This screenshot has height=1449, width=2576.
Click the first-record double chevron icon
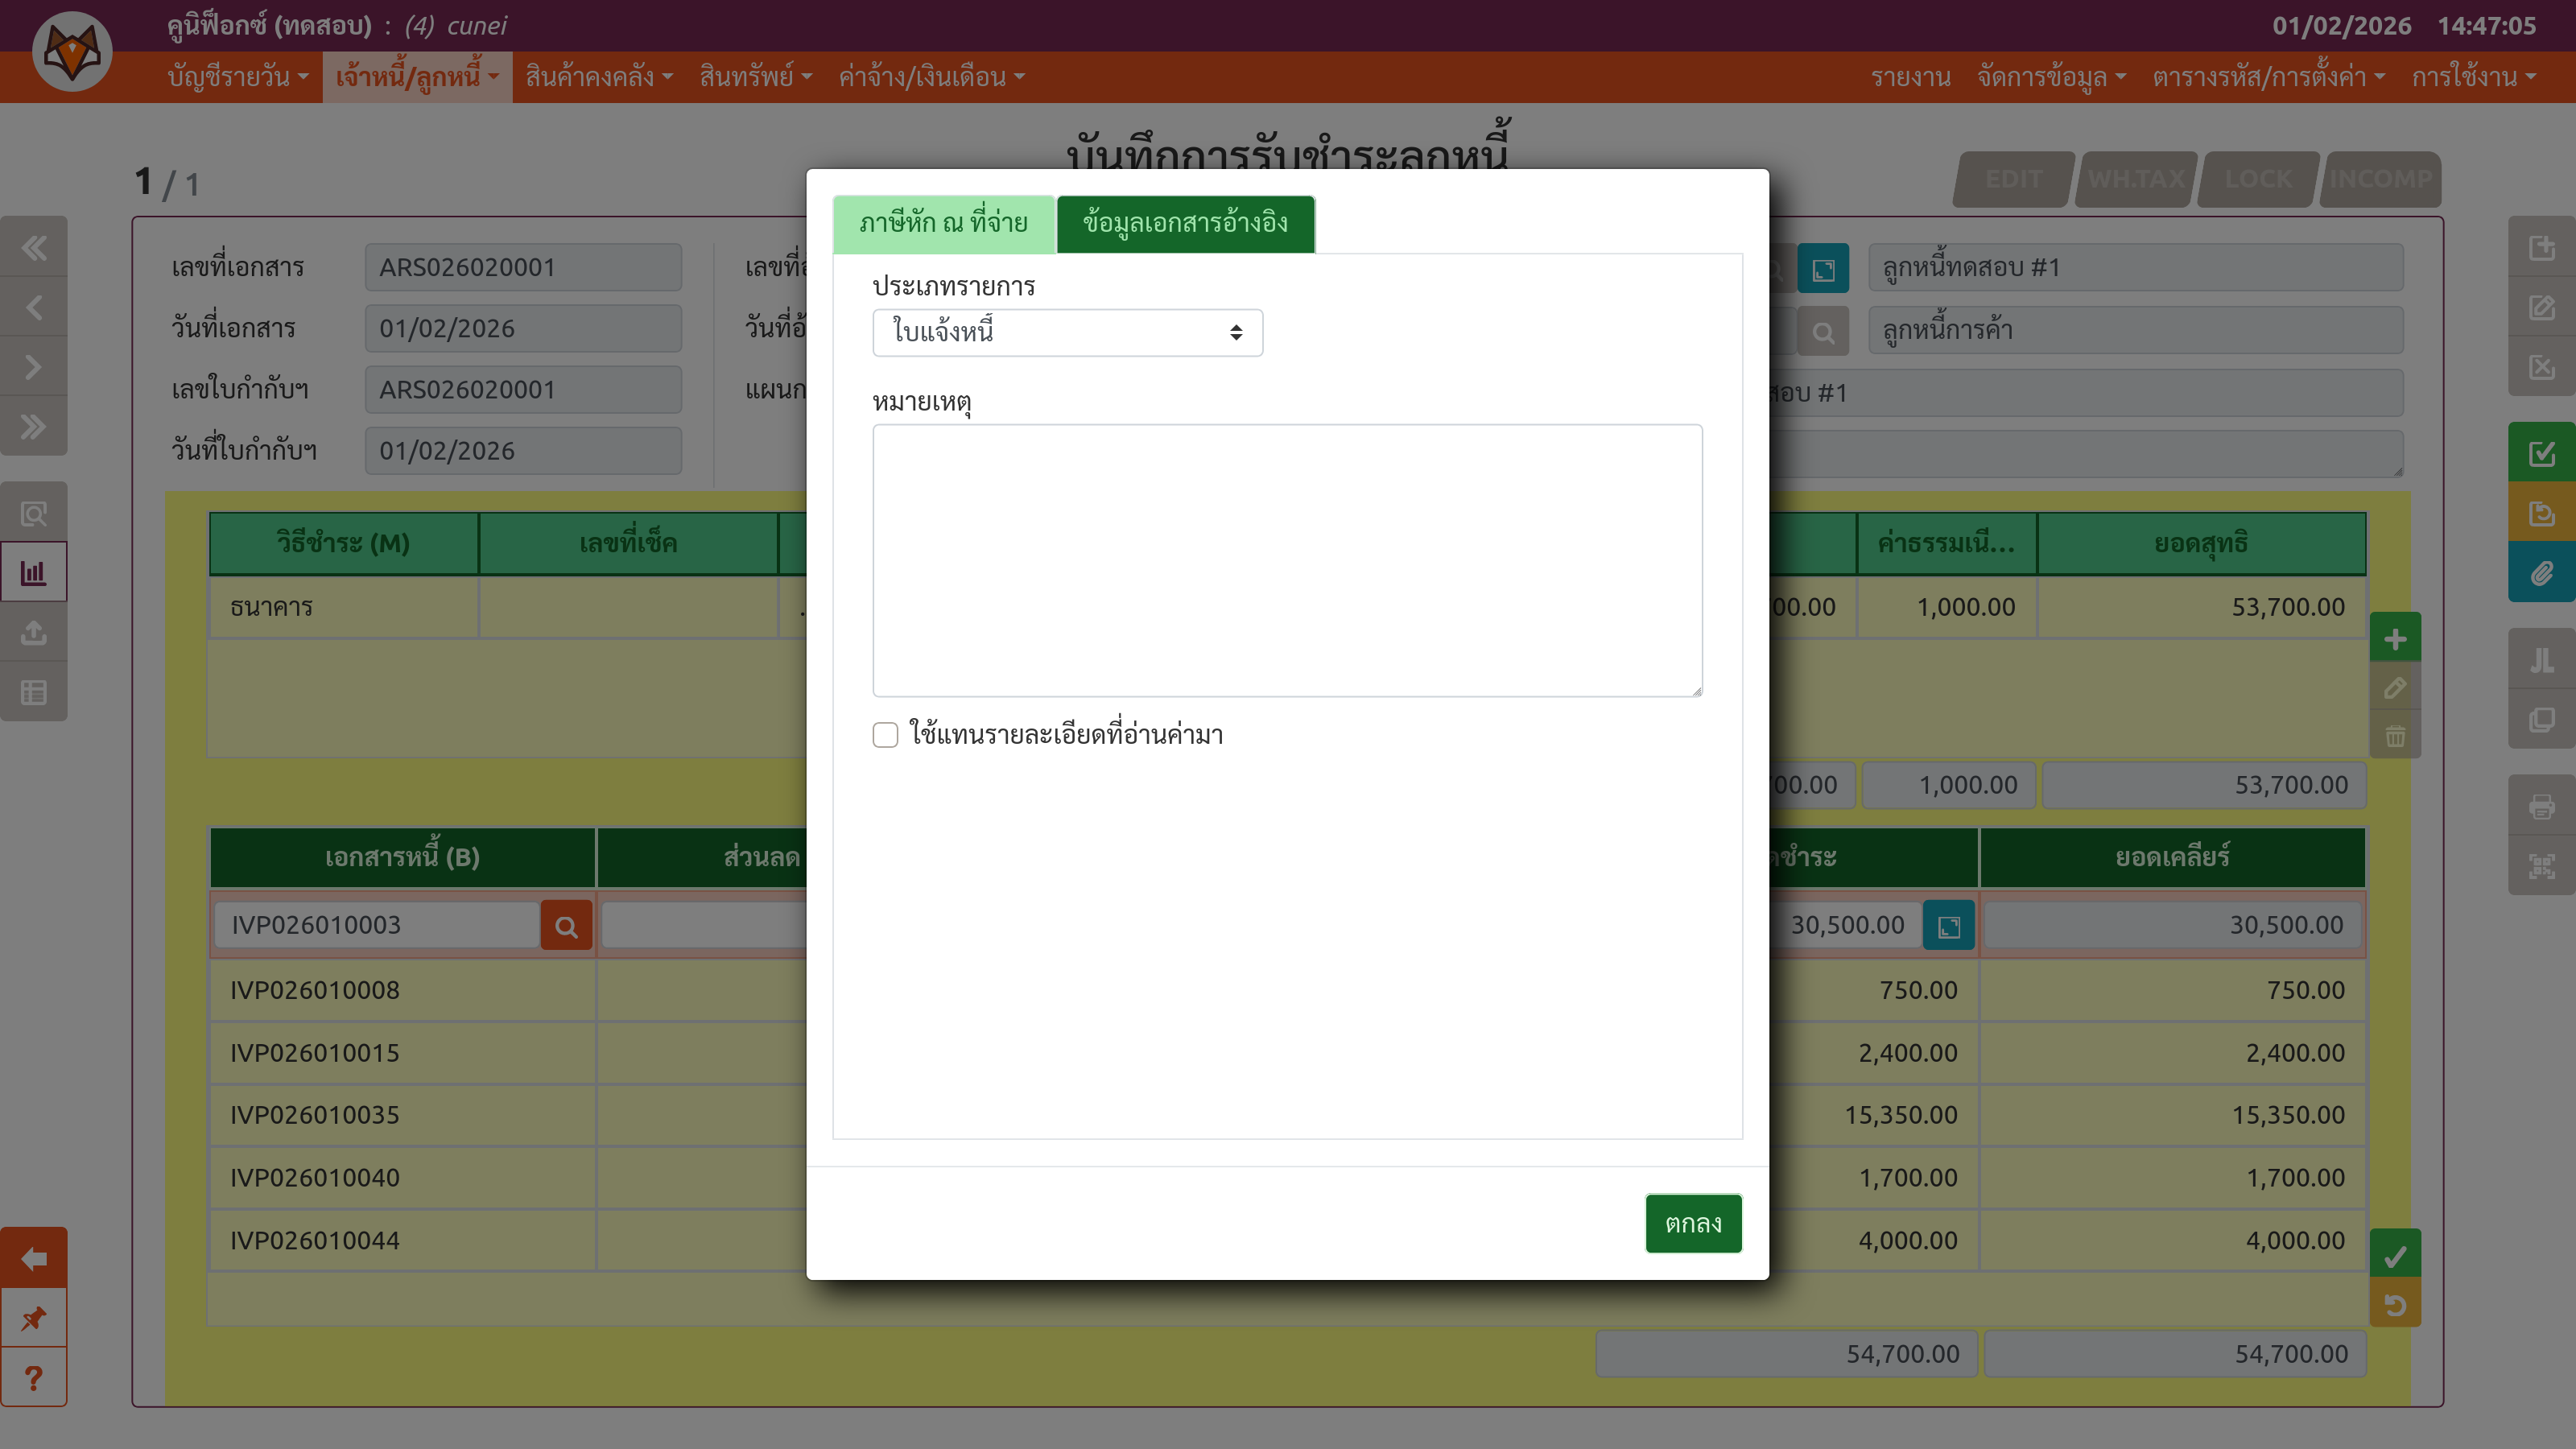click(x=34, y=247)
